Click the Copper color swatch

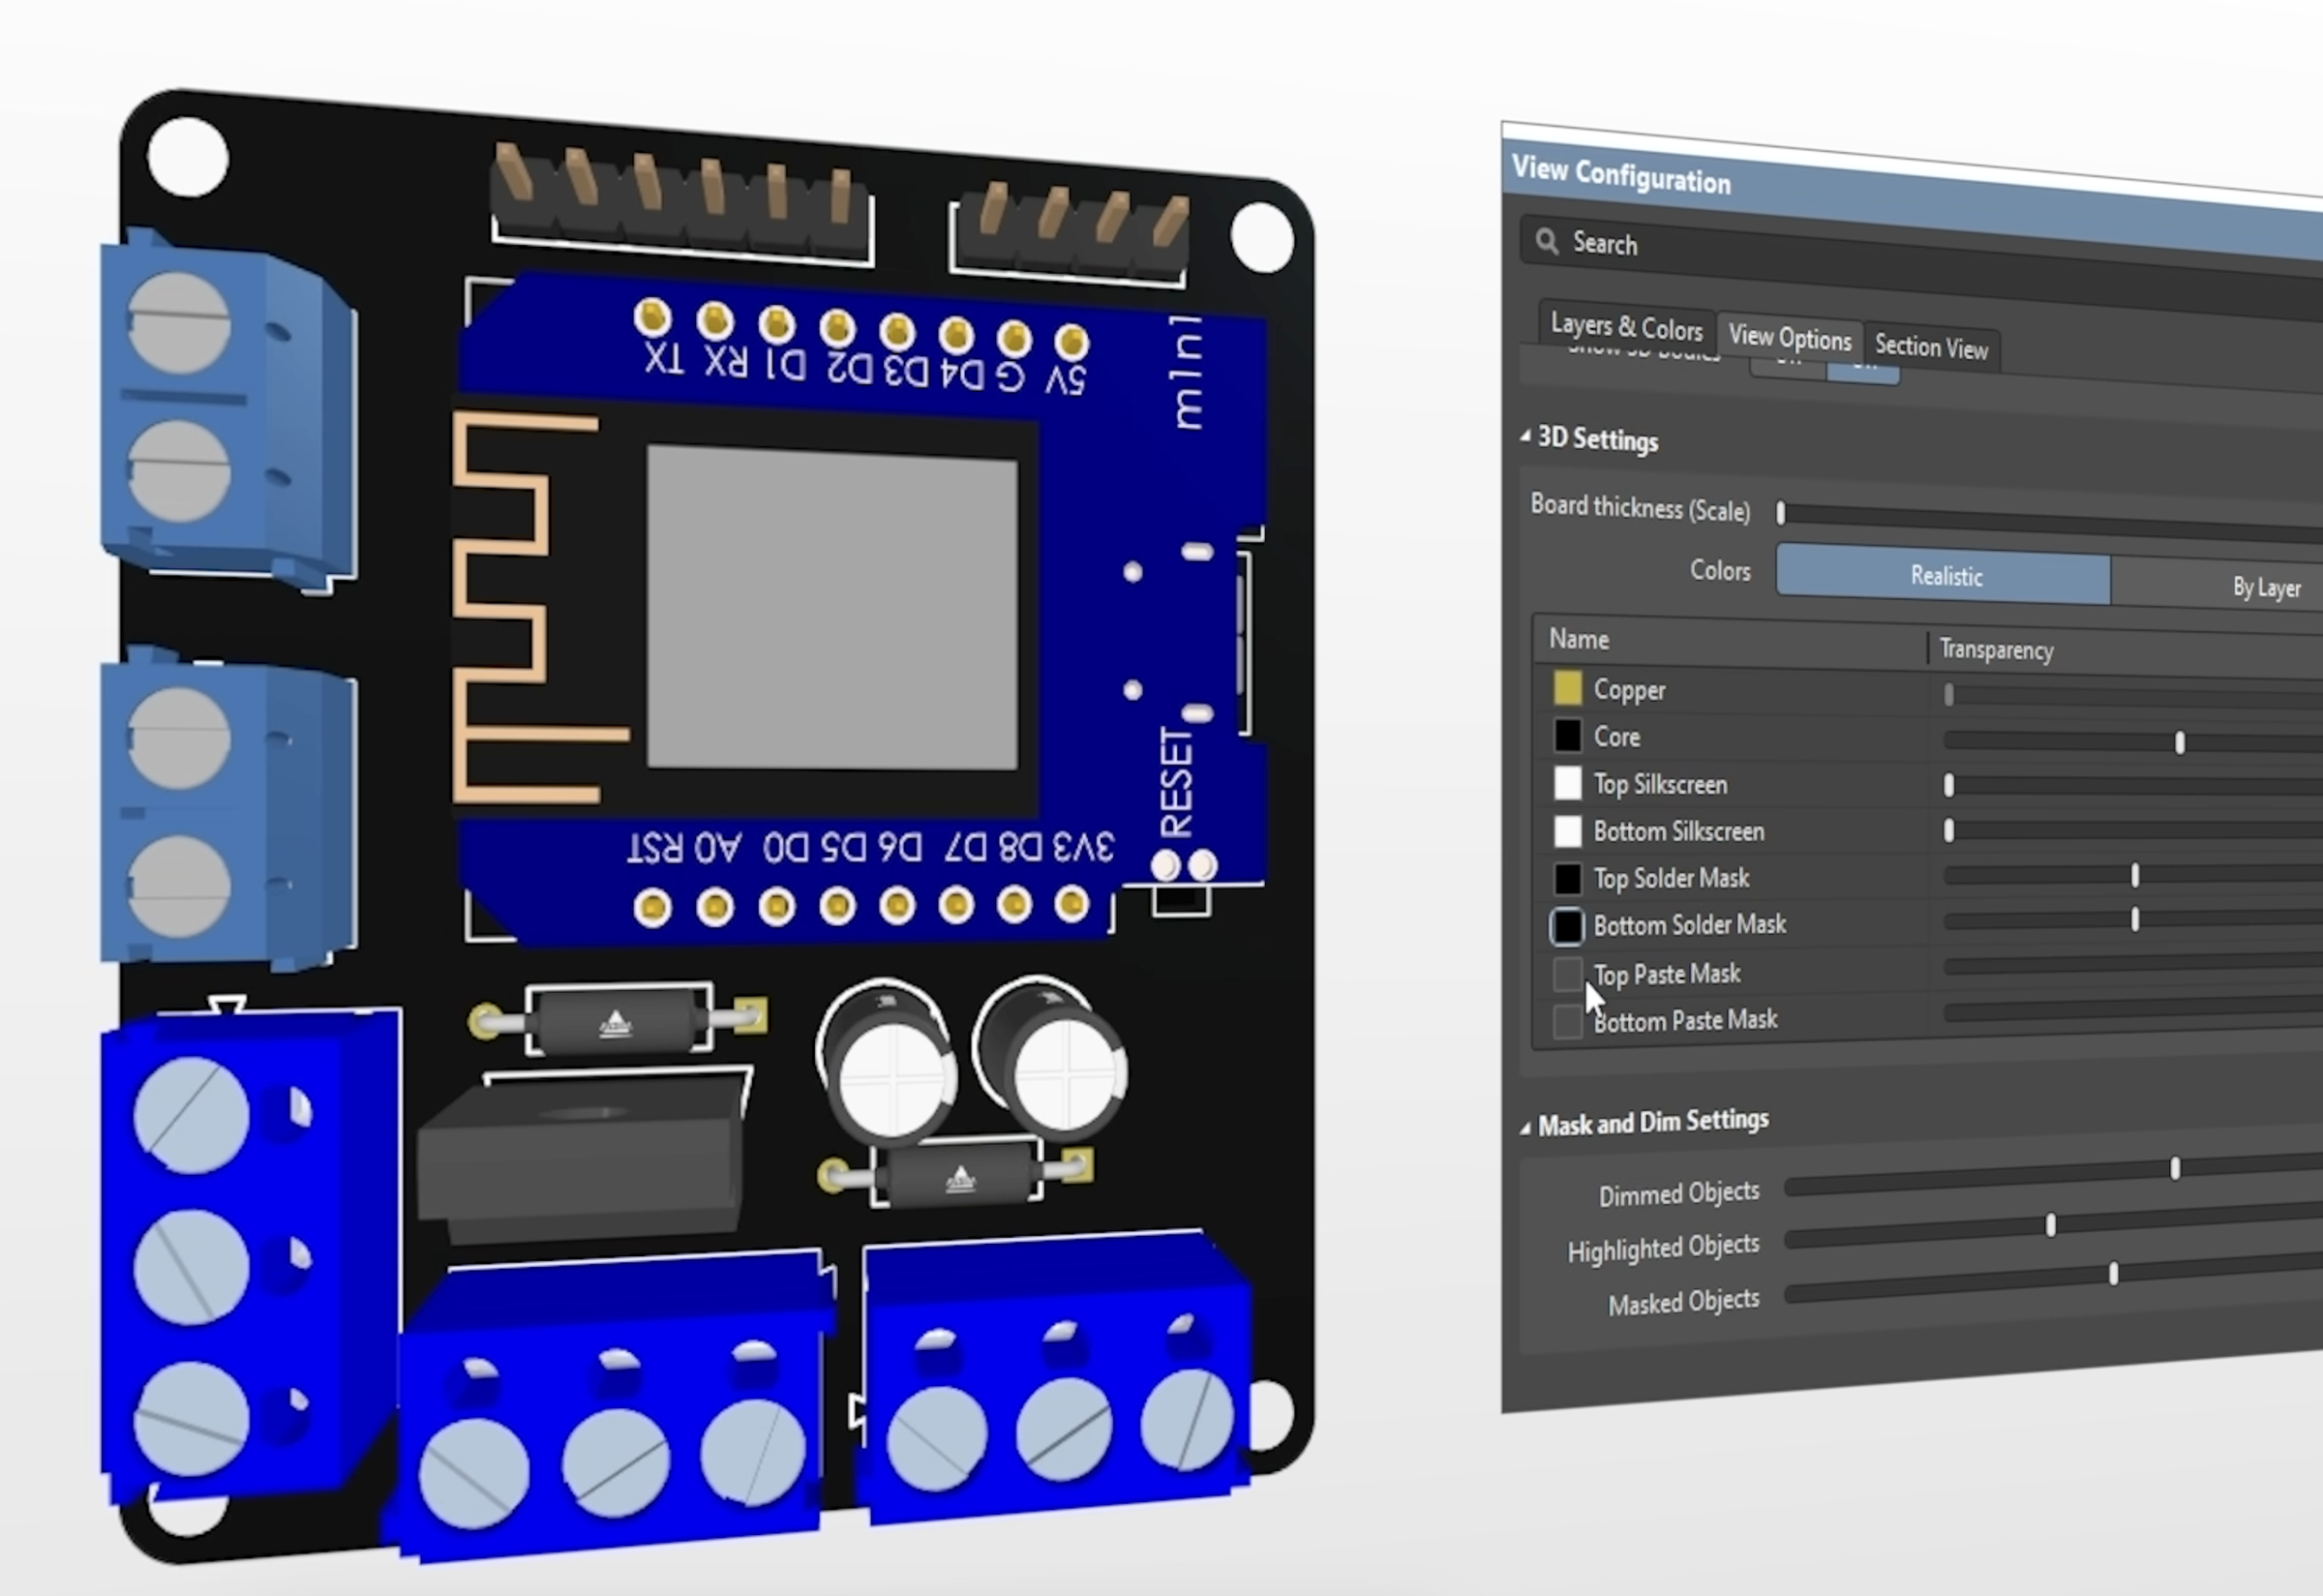point(1567,689)
